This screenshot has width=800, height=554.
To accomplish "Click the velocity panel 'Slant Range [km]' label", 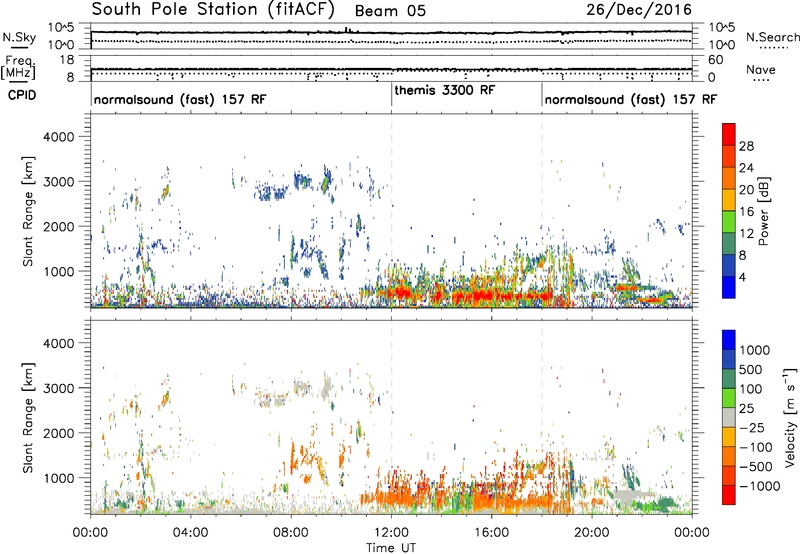I will [x=28, y=418].
